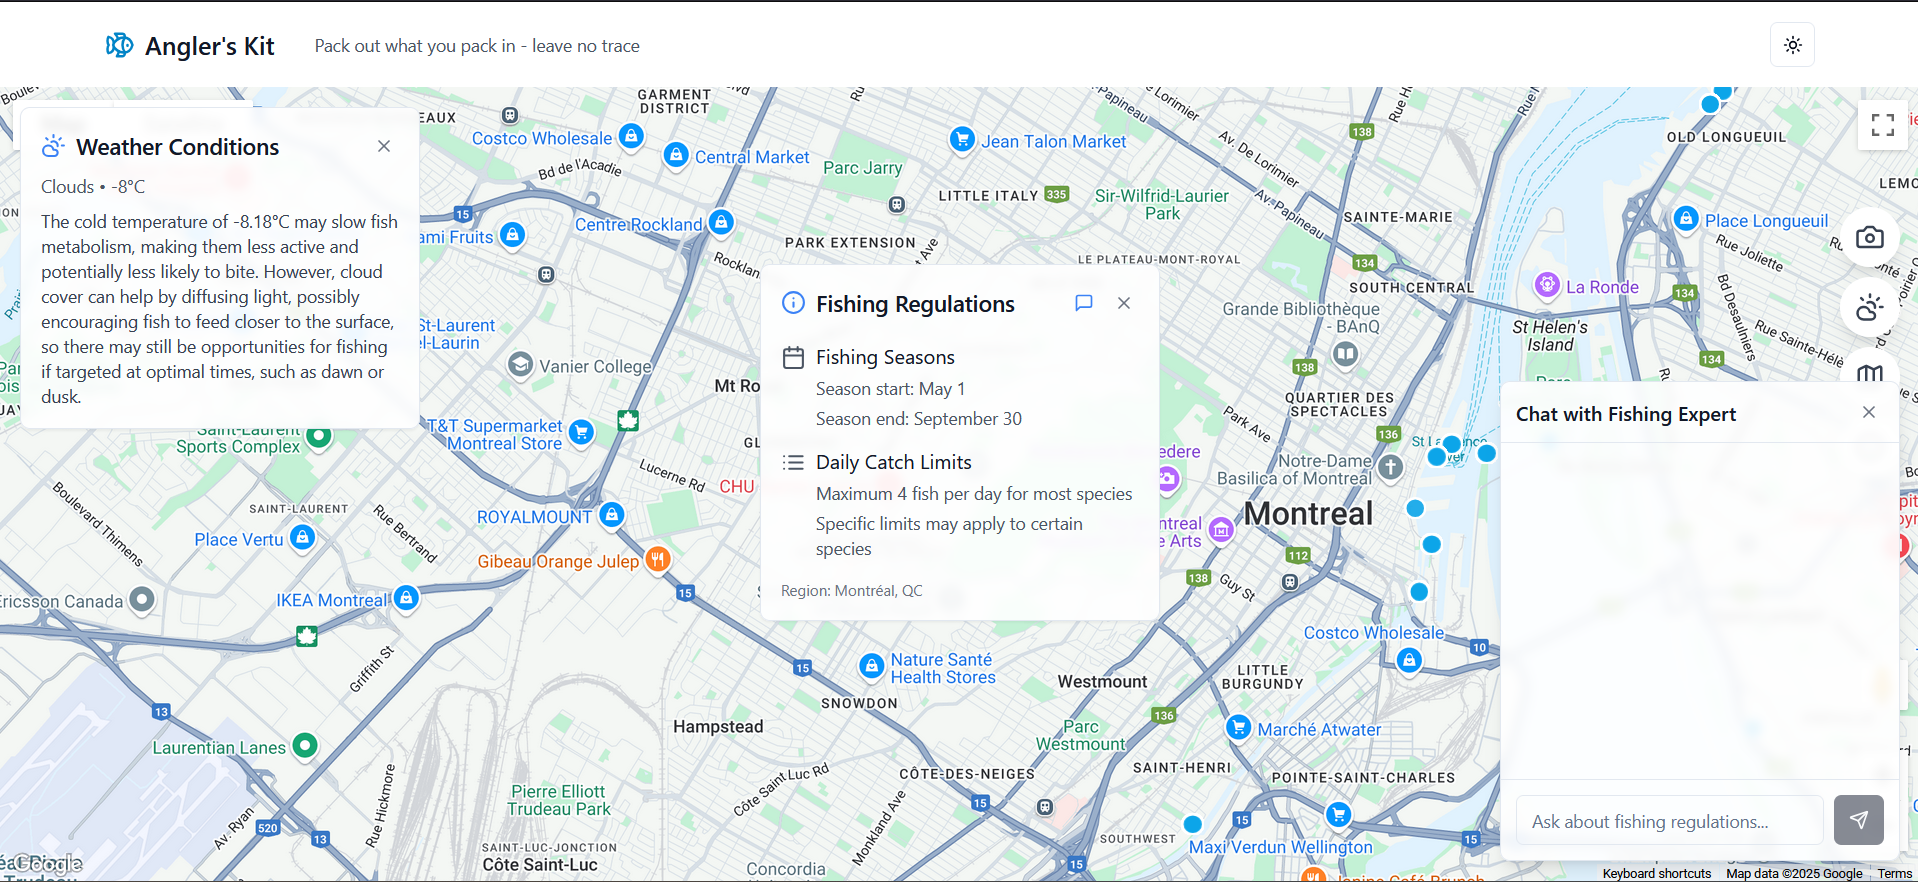Select the Maxi Verdun Wellington cart pin
The image size is (1918, 882).
(x=1338, y=814)
